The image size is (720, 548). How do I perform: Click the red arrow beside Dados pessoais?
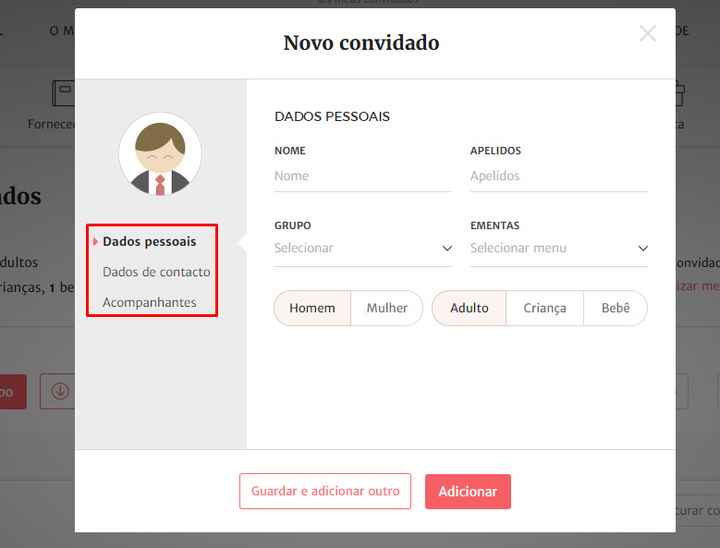(x=95, y=242)
